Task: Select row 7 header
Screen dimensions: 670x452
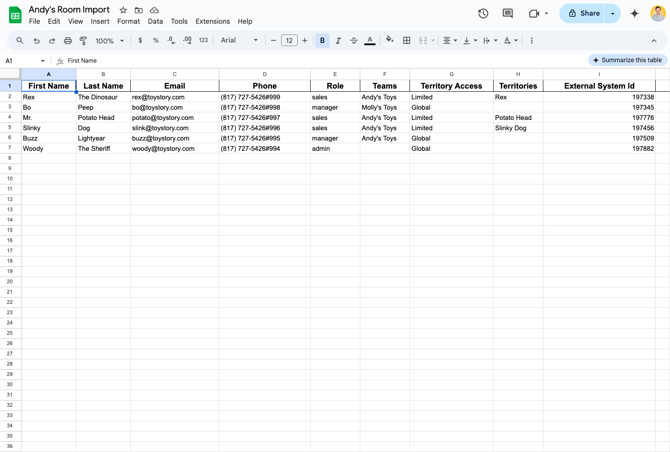Action: (x=10, y=148)
